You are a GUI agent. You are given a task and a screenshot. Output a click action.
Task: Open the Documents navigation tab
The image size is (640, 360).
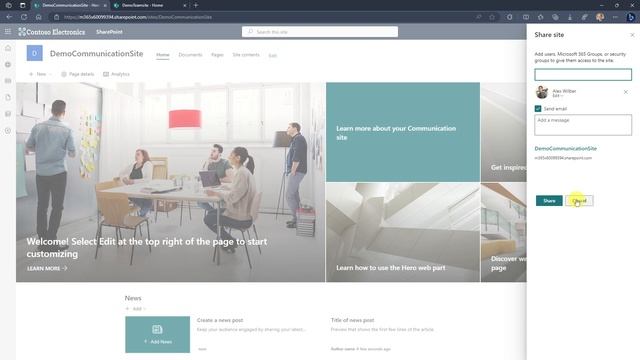[190, 55]
